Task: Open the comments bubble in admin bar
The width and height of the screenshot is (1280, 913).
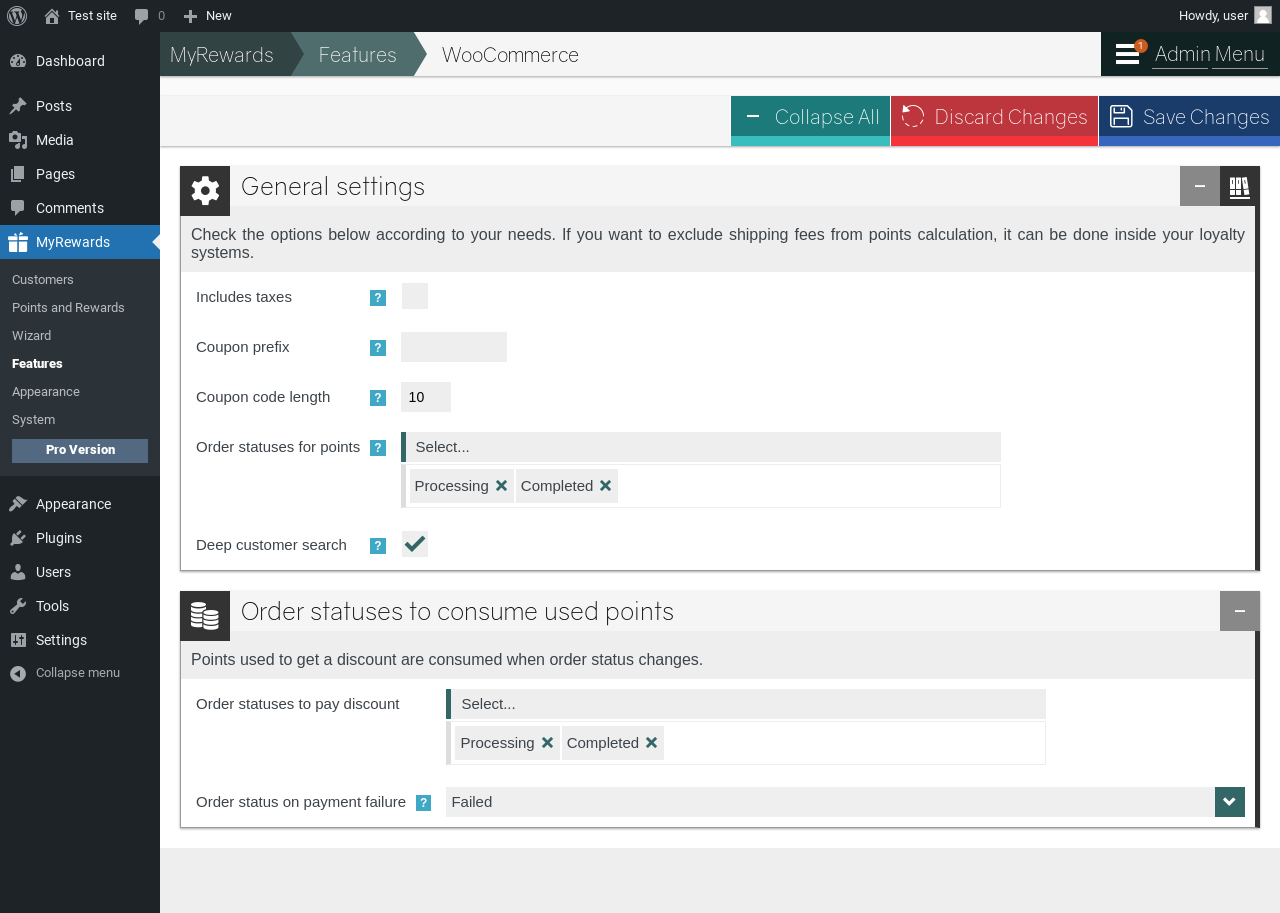Action: point(149,16)
